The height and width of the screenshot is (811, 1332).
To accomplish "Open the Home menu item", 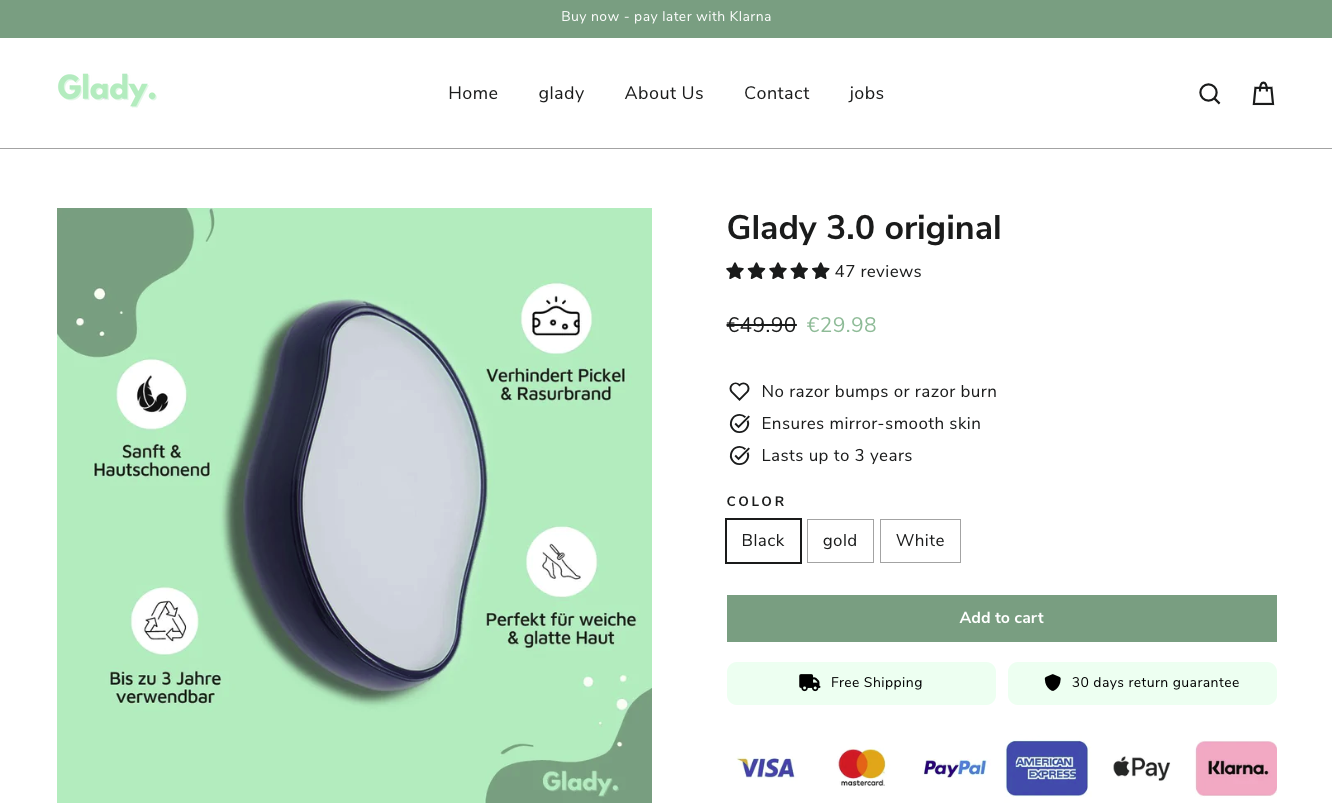I will [x=473, y=93].
